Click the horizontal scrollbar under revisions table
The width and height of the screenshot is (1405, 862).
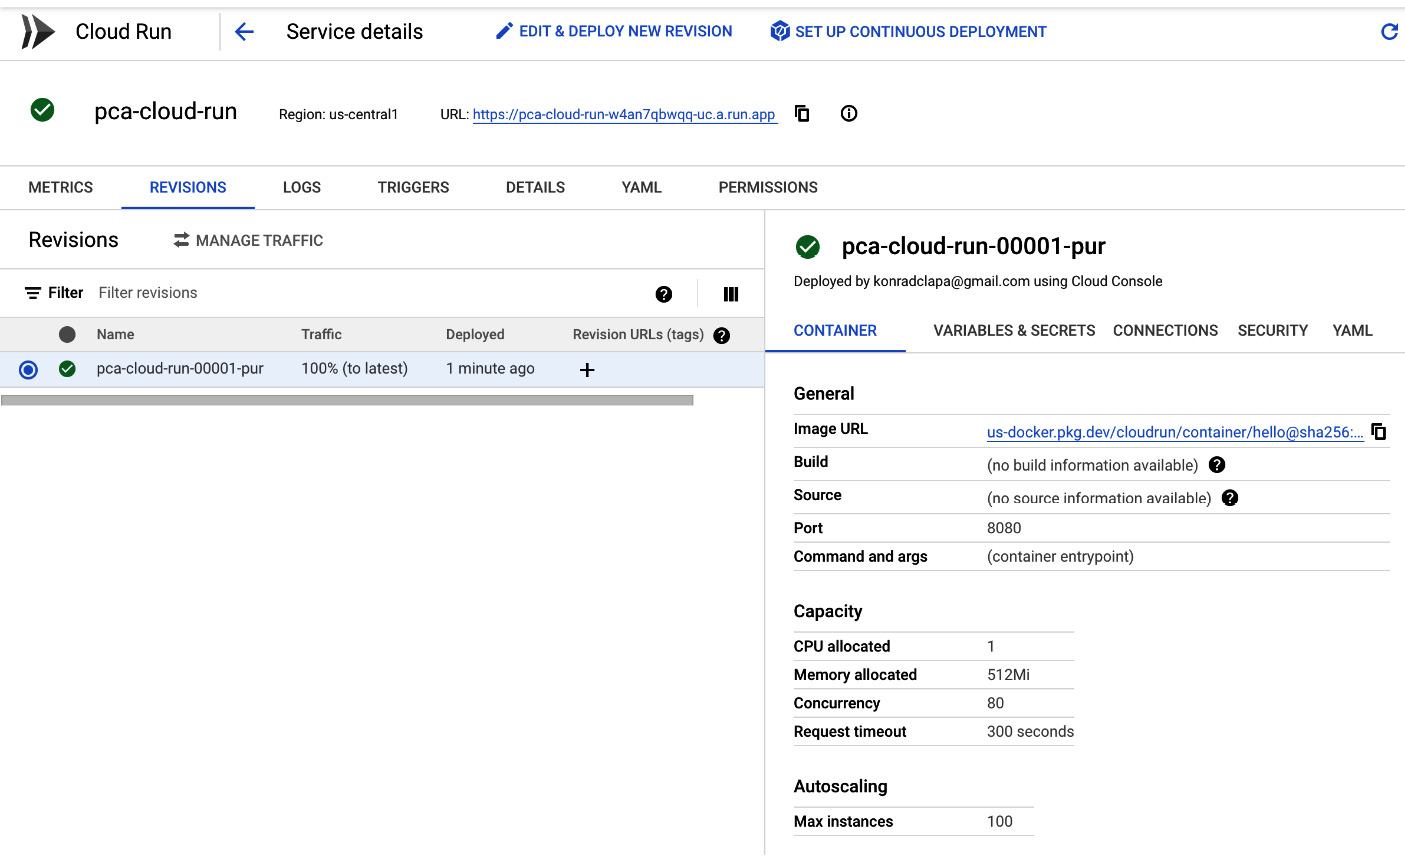point(347,400)
